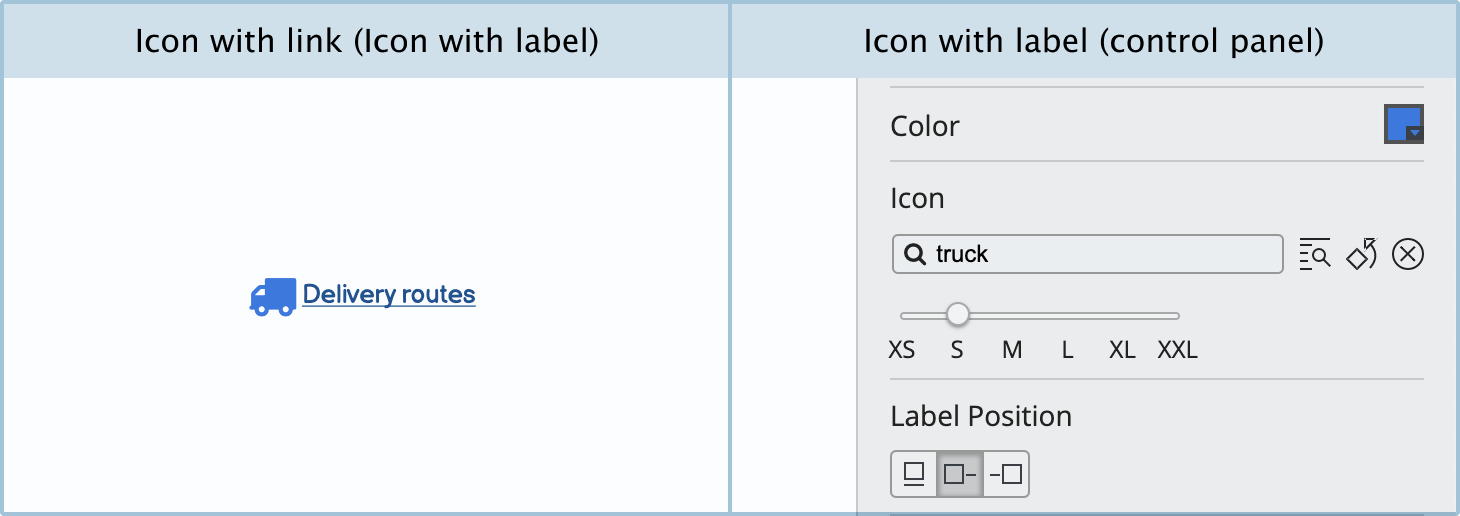Open the Delivery routes link
The image size is (1460, 516).
(389, 295)
